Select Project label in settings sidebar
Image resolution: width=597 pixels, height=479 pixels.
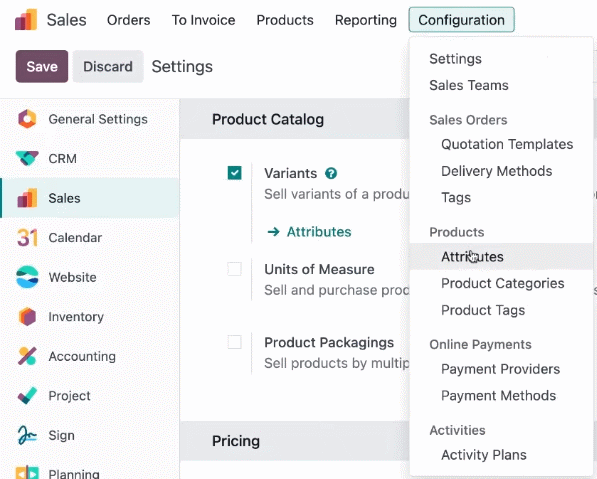pyautogui.click(x=69, y=396)
